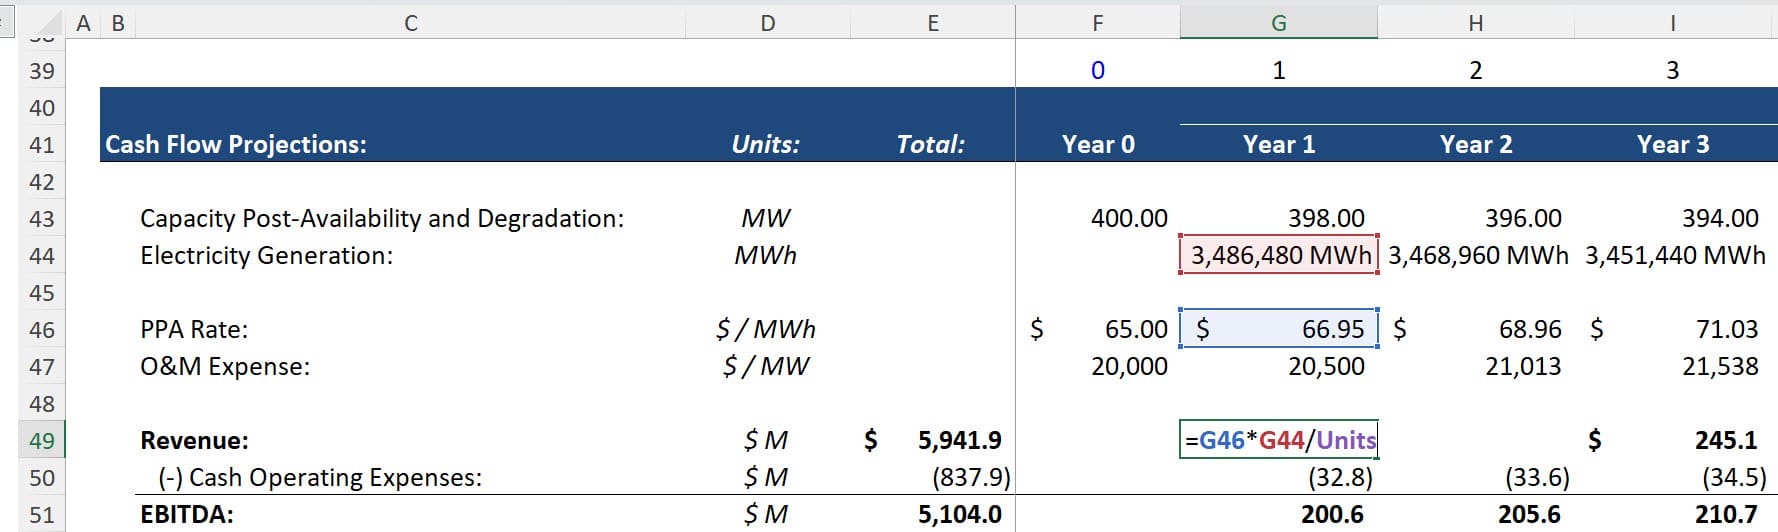Click the =G46*G44/Units formula cell
1778x532 pixels.
point(1279,440)
